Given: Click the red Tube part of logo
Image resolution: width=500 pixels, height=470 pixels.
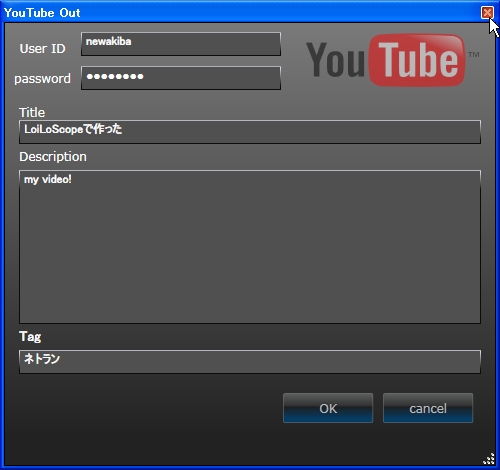Looking at the screenshot, I should click(x=417, y=60).
